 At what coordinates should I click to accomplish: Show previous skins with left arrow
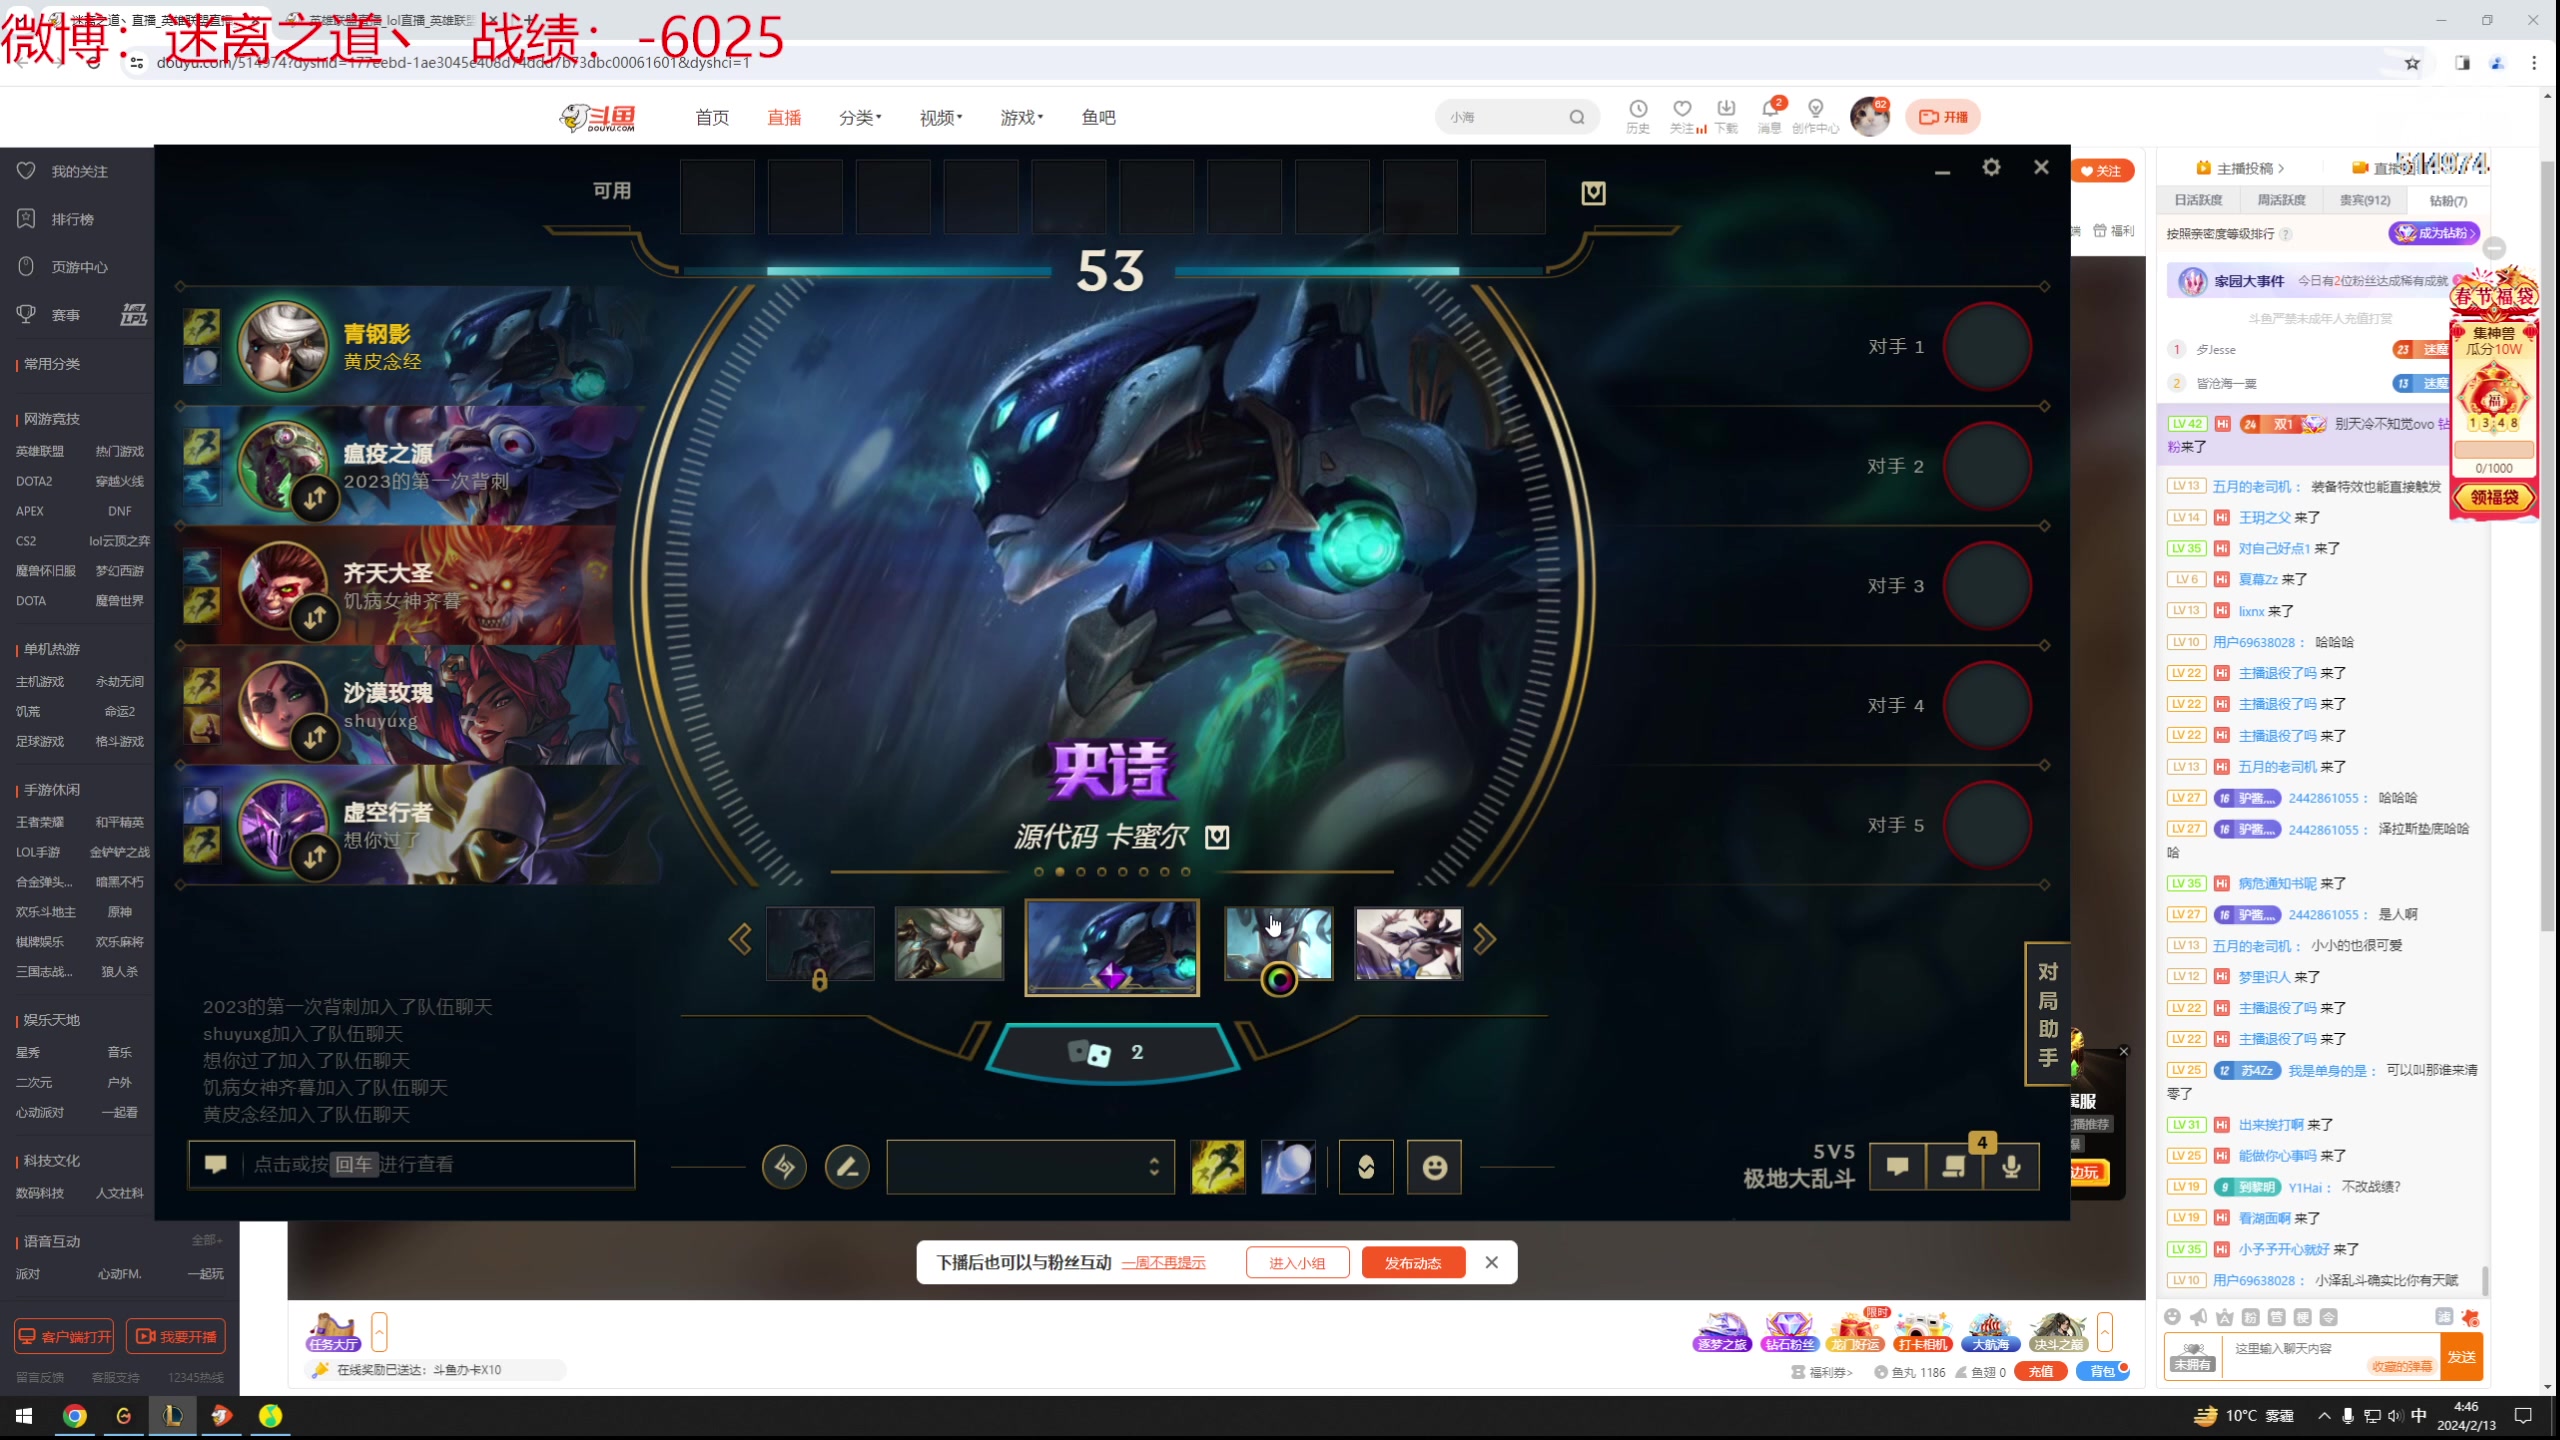click(x=740, y=939)
